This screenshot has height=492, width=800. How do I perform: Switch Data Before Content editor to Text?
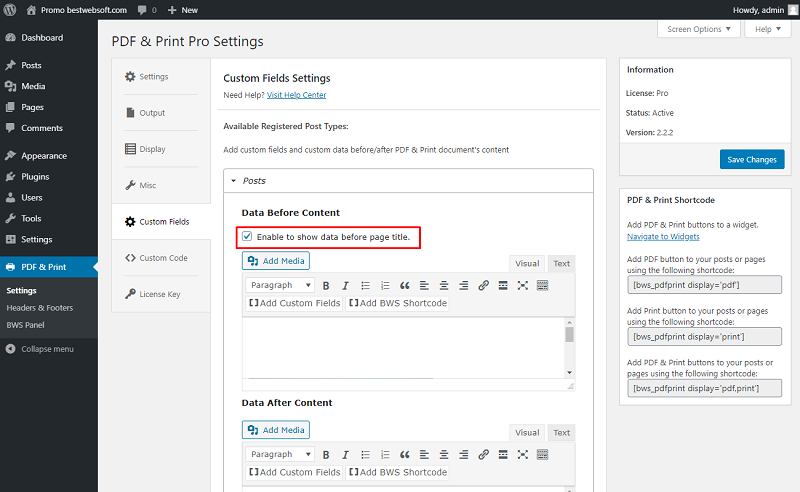click(561, 263)
